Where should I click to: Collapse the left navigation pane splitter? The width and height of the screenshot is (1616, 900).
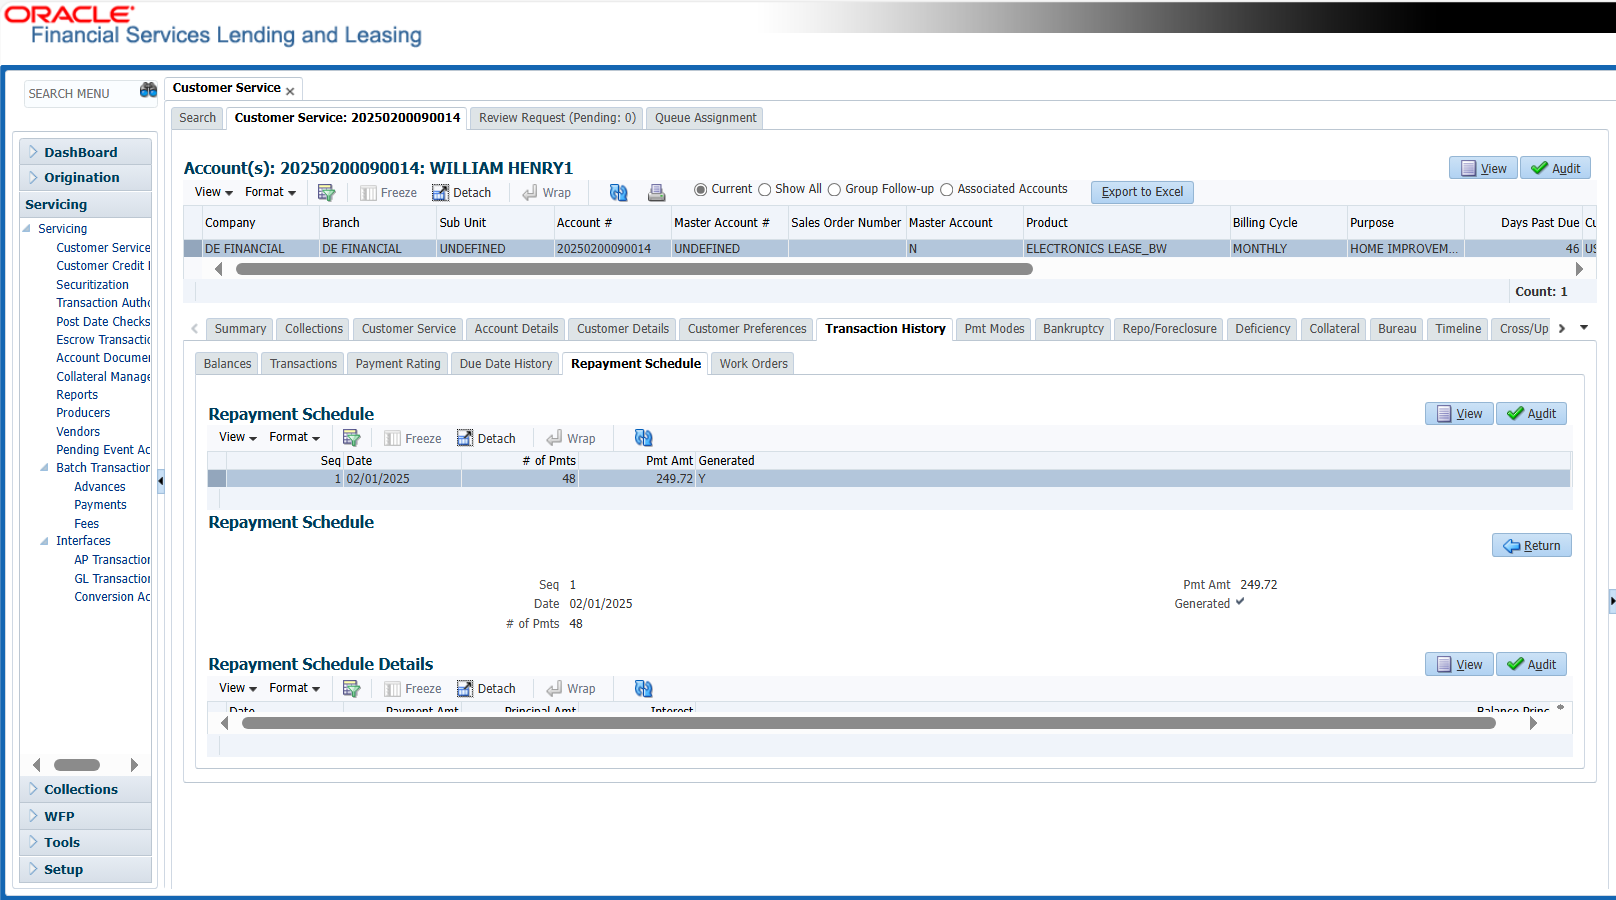click(x=160, y=482)
